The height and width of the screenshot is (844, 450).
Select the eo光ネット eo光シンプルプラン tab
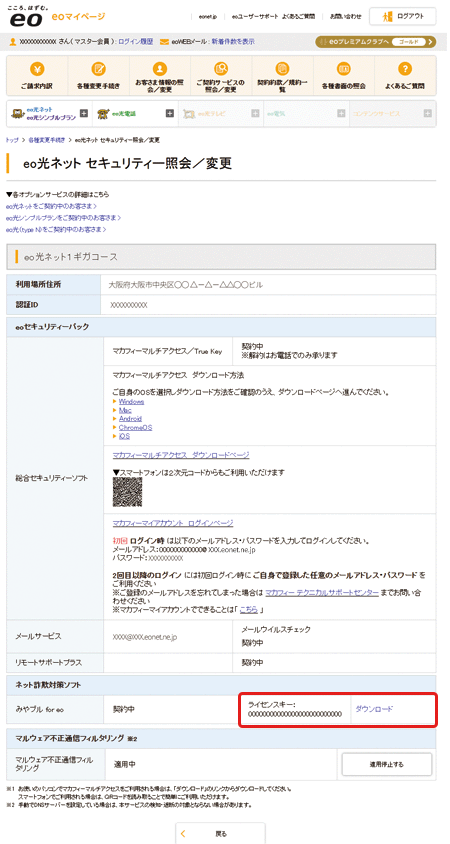(48, 113)
